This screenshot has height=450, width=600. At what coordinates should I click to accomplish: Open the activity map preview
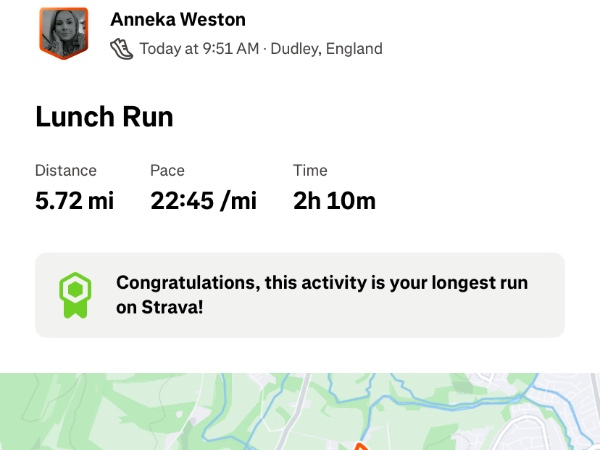tap(300, 412)
